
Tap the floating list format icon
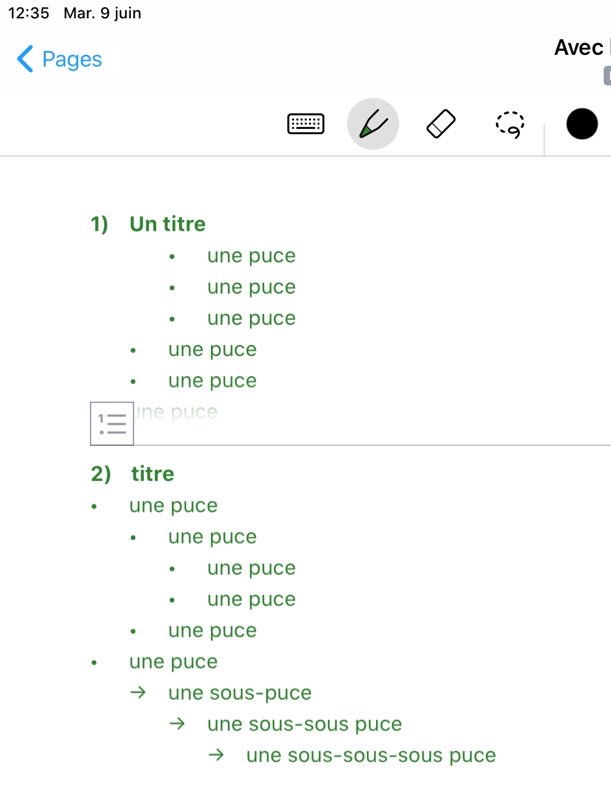pyautogui.click(x=112, y=423)
